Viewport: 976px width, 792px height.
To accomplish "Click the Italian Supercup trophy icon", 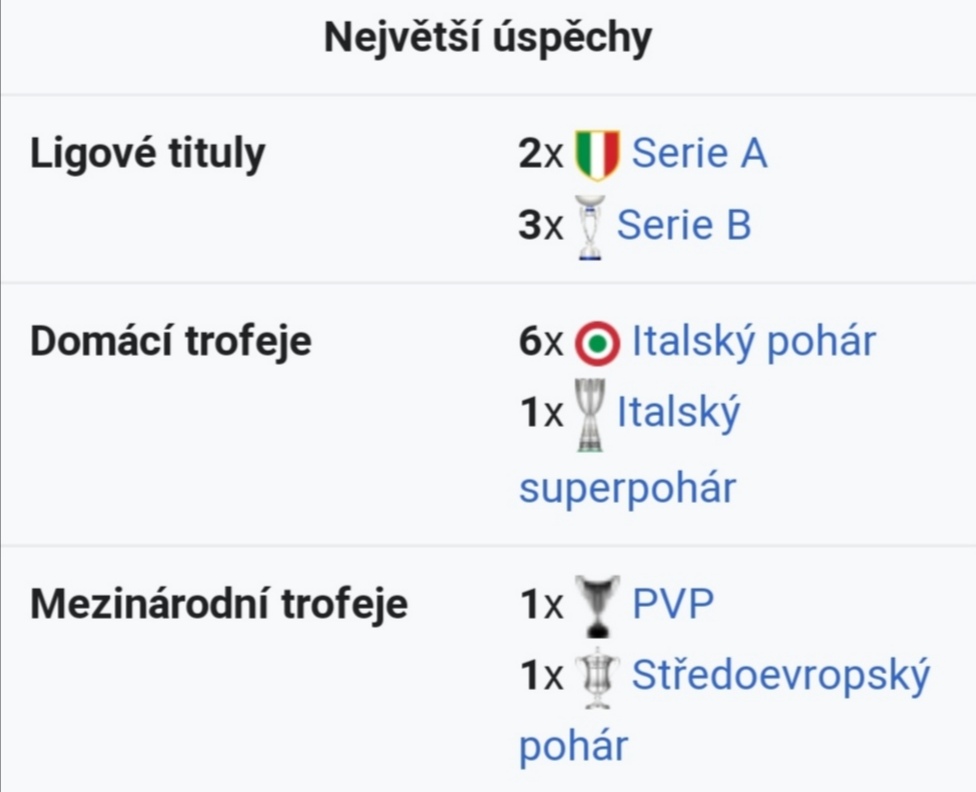I will (x=590, y=415).
